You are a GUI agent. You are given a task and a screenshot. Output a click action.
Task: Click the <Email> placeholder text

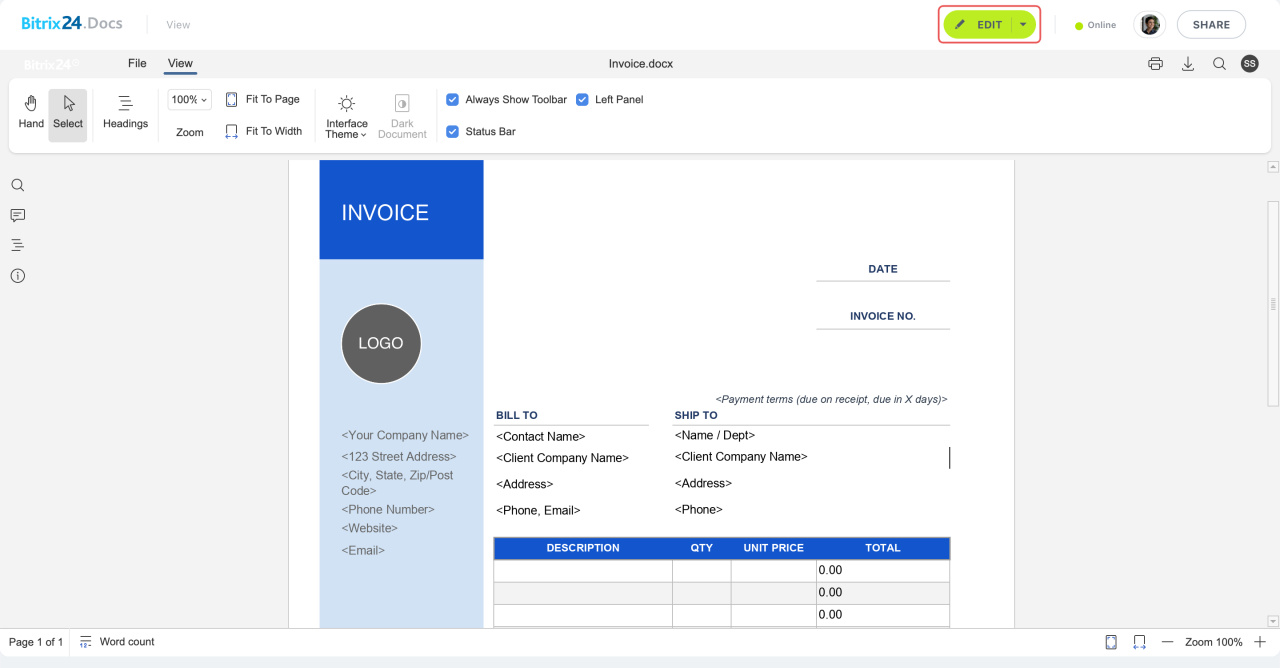[x=363, y=550]
